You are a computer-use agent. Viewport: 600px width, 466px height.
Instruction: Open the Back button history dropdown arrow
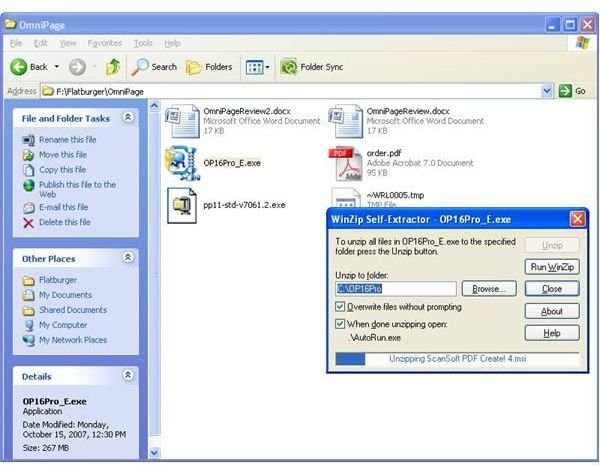coord(57,67)
